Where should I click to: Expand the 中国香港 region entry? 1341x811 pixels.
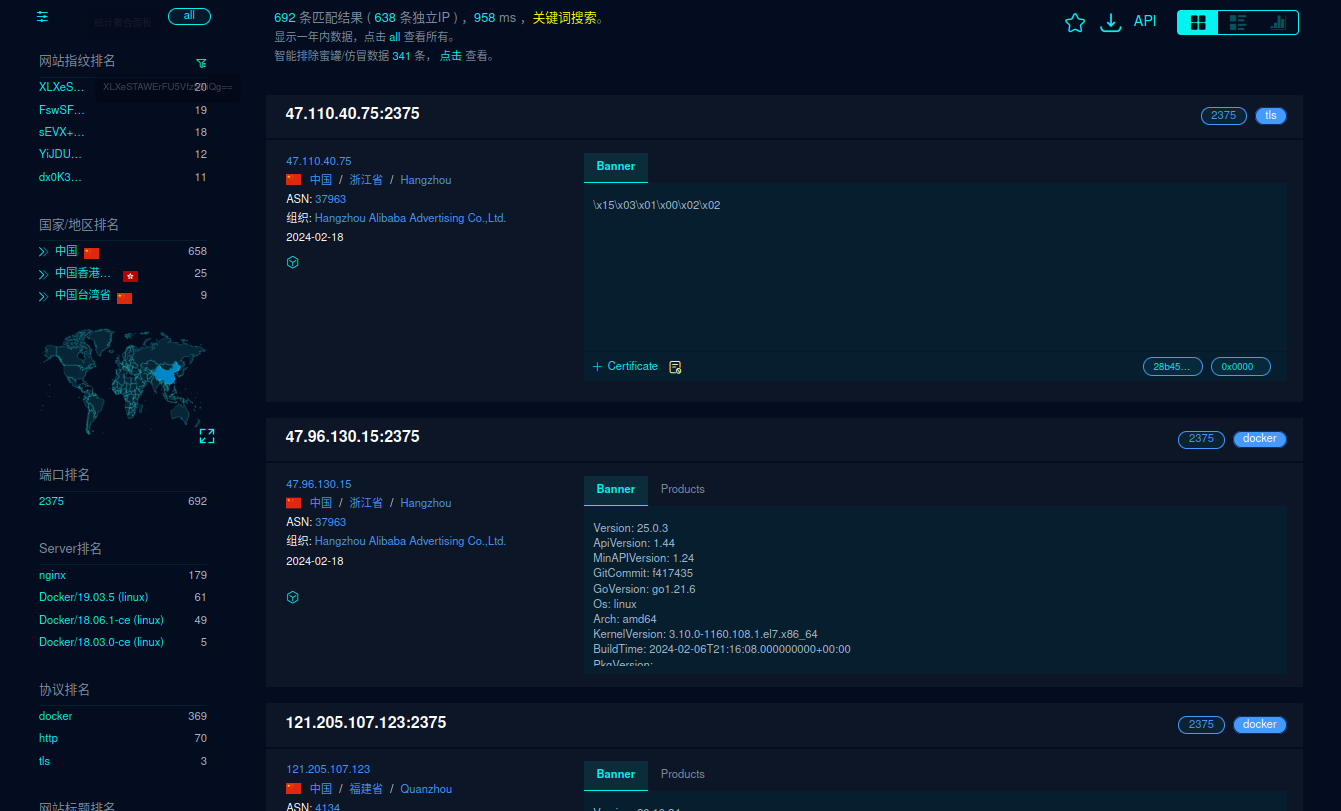click(44, 274)
